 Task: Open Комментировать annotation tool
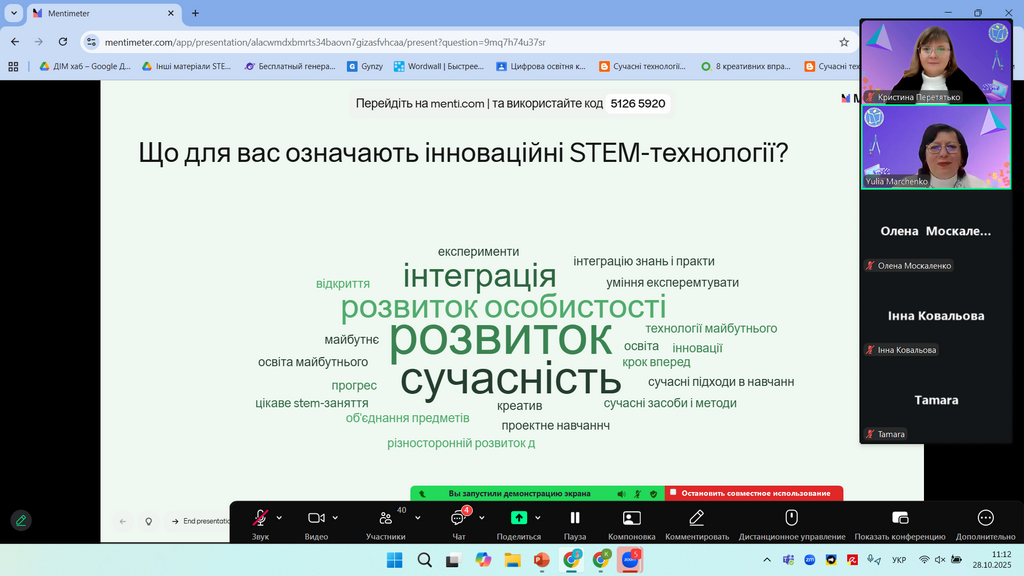coord(697,518)
